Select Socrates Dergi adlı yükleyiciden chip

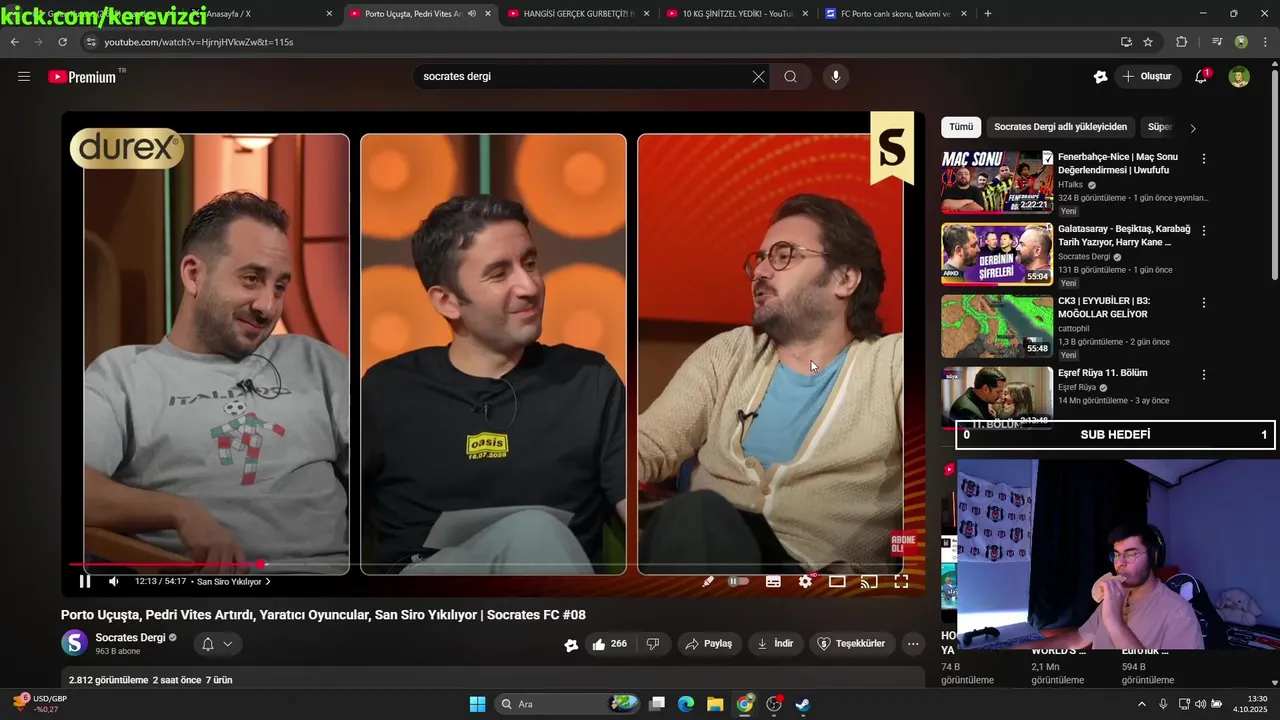1060,127
